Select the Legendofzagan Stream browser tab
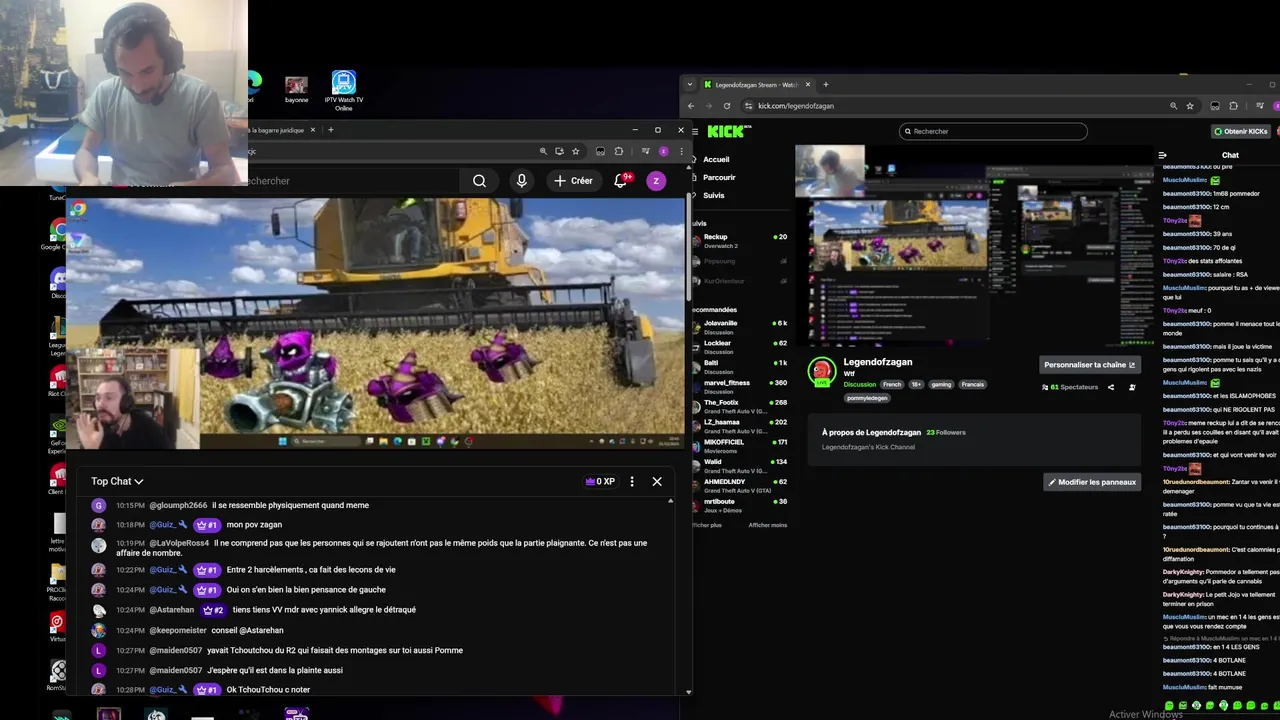 tap(757, 85)
